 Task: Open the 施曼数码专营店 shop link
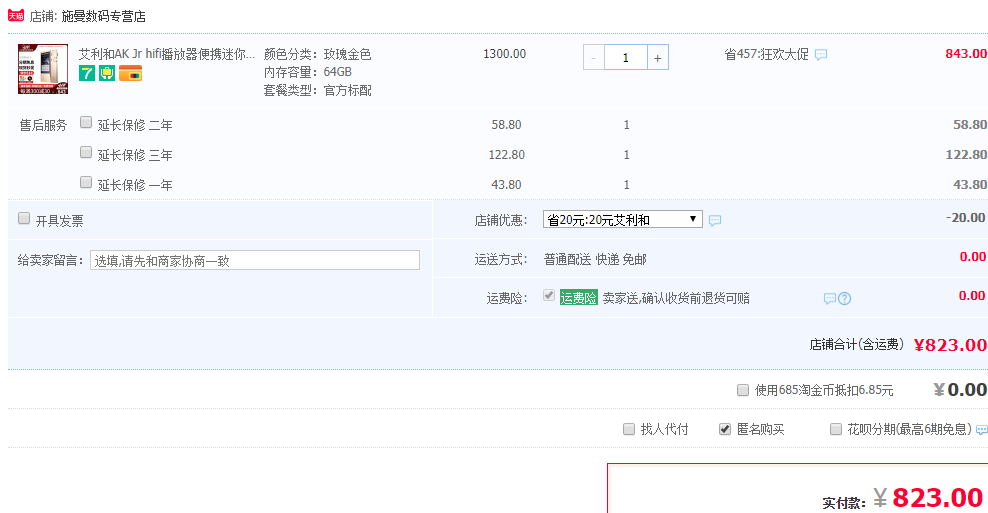point(103,16)
